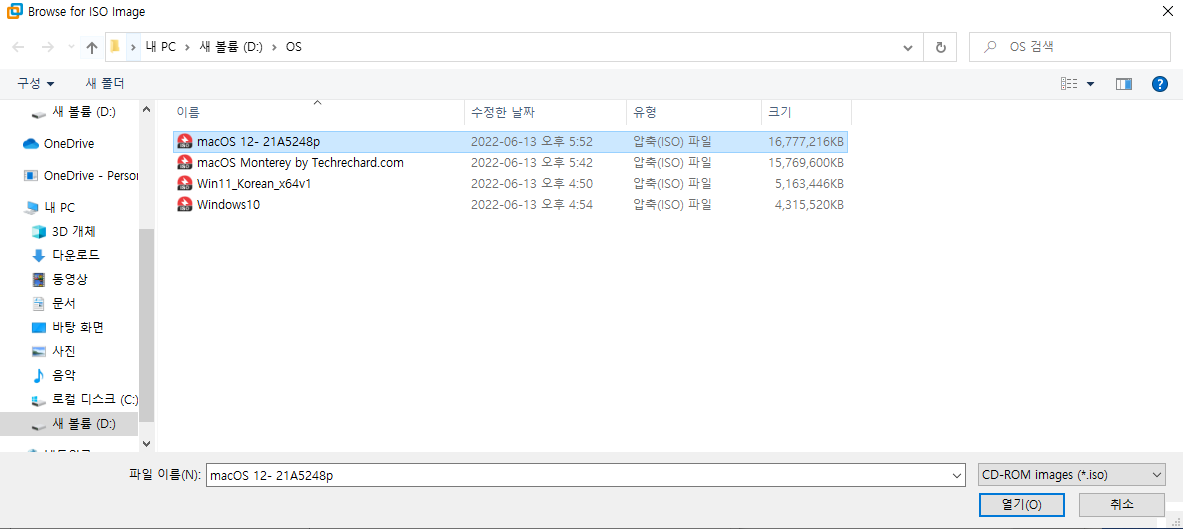Expand the file name dropdown arrow
Image resolution: width=1183 pixels, height=529 pixels.
[x=956, y=475]
